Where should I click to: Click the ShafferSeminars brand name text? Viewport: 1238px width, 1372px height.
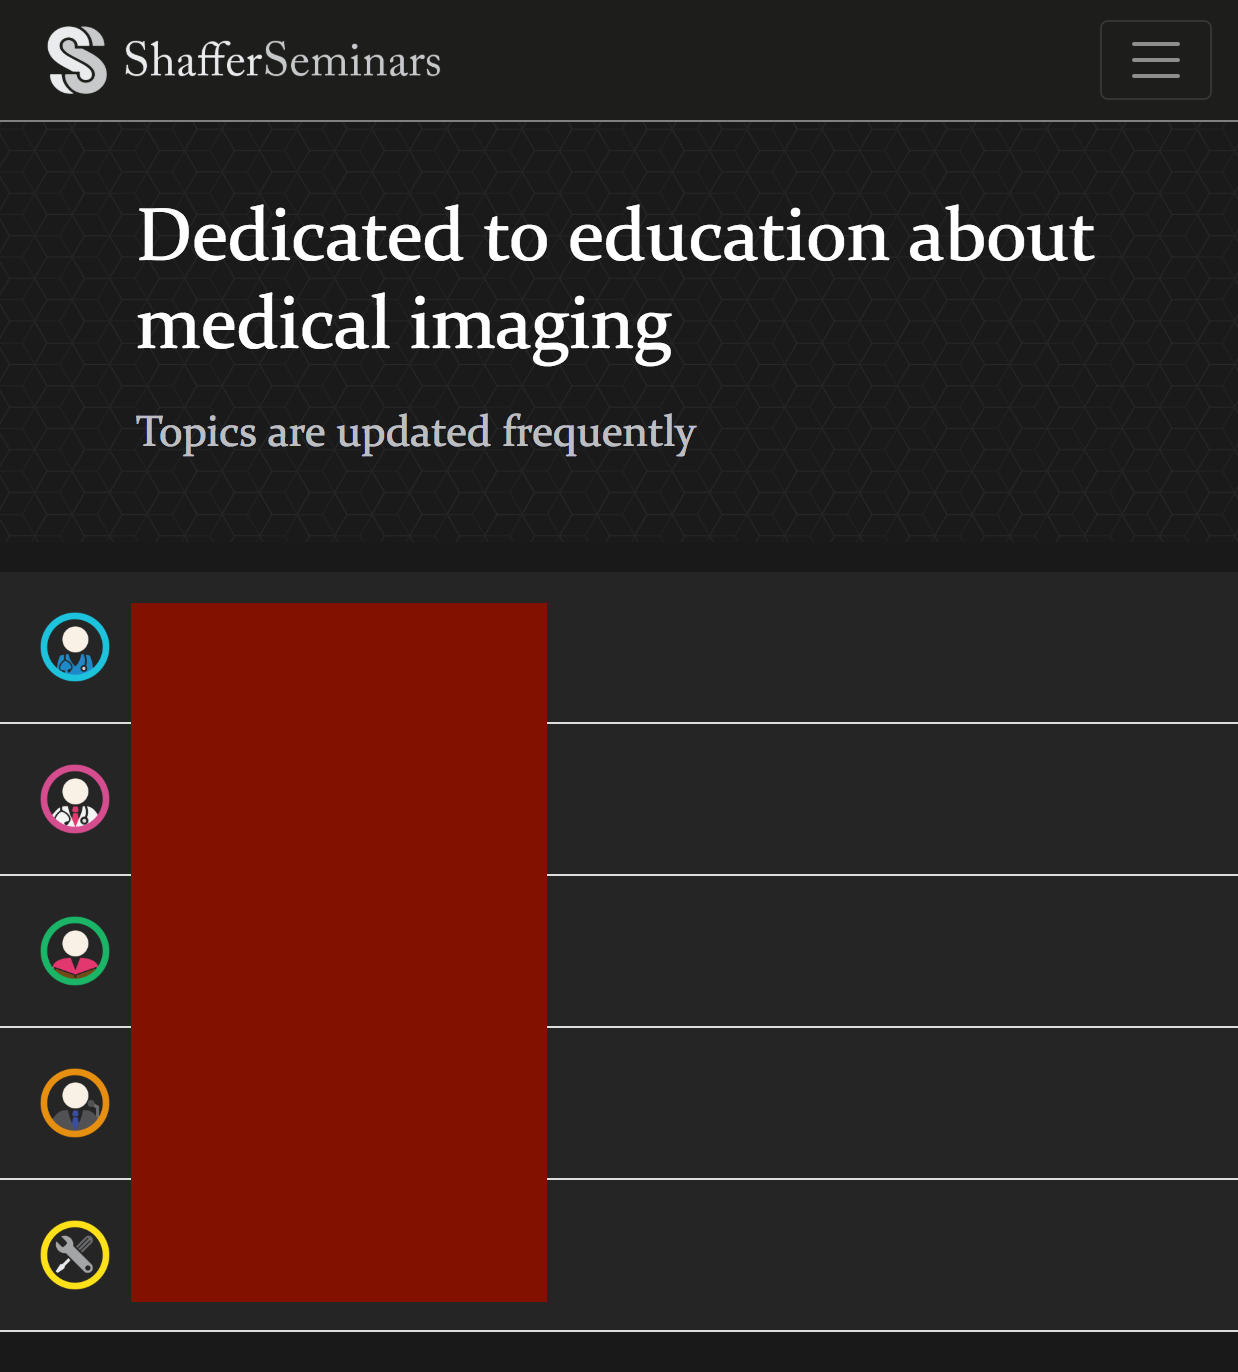tap(282, 60)
